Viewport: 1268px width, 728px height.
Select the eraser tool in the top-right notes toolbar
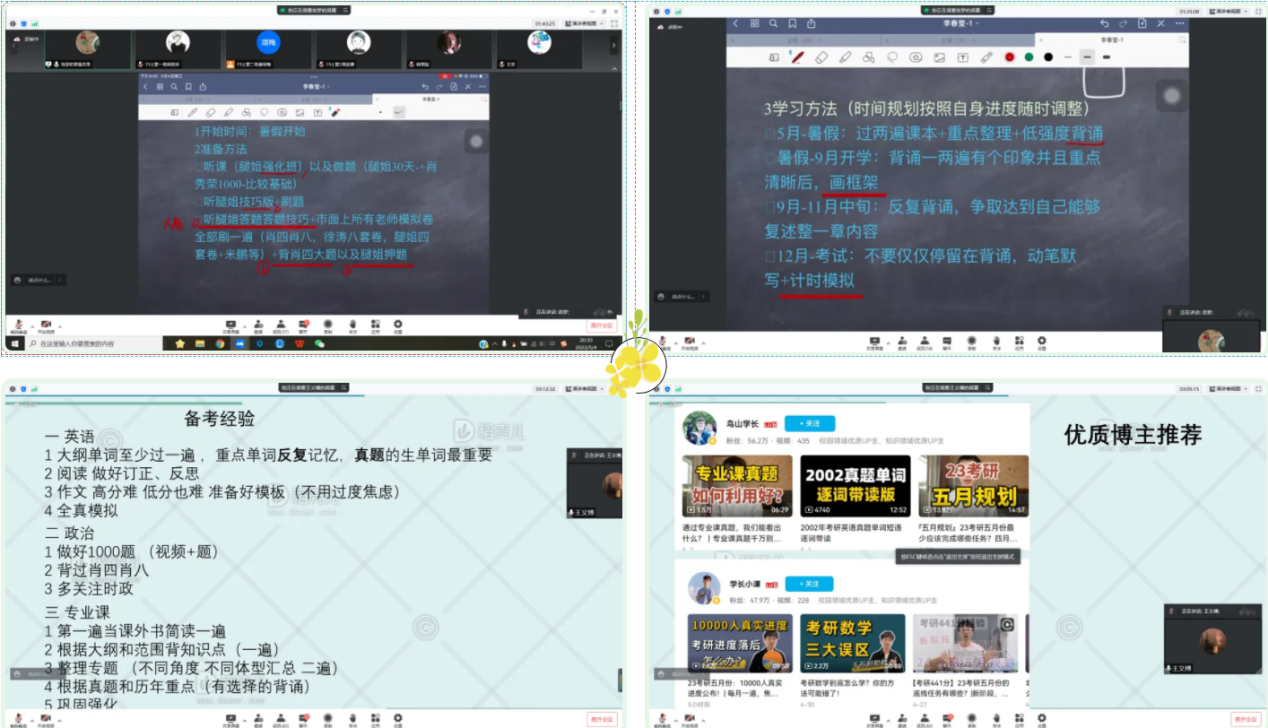click(821, 57)
